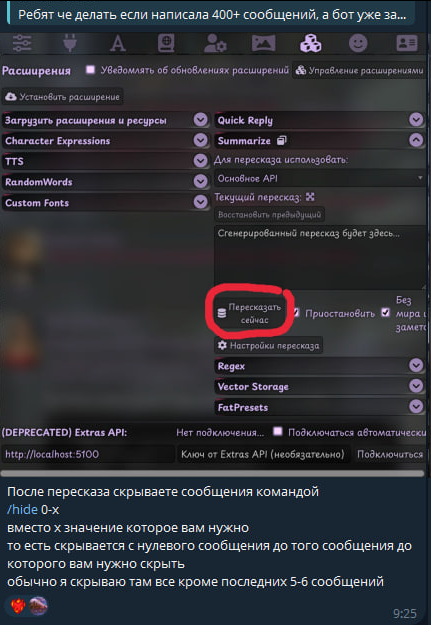Open the plug API connections icon
This screenshot has height=625, width=431.
coord(70,43)
